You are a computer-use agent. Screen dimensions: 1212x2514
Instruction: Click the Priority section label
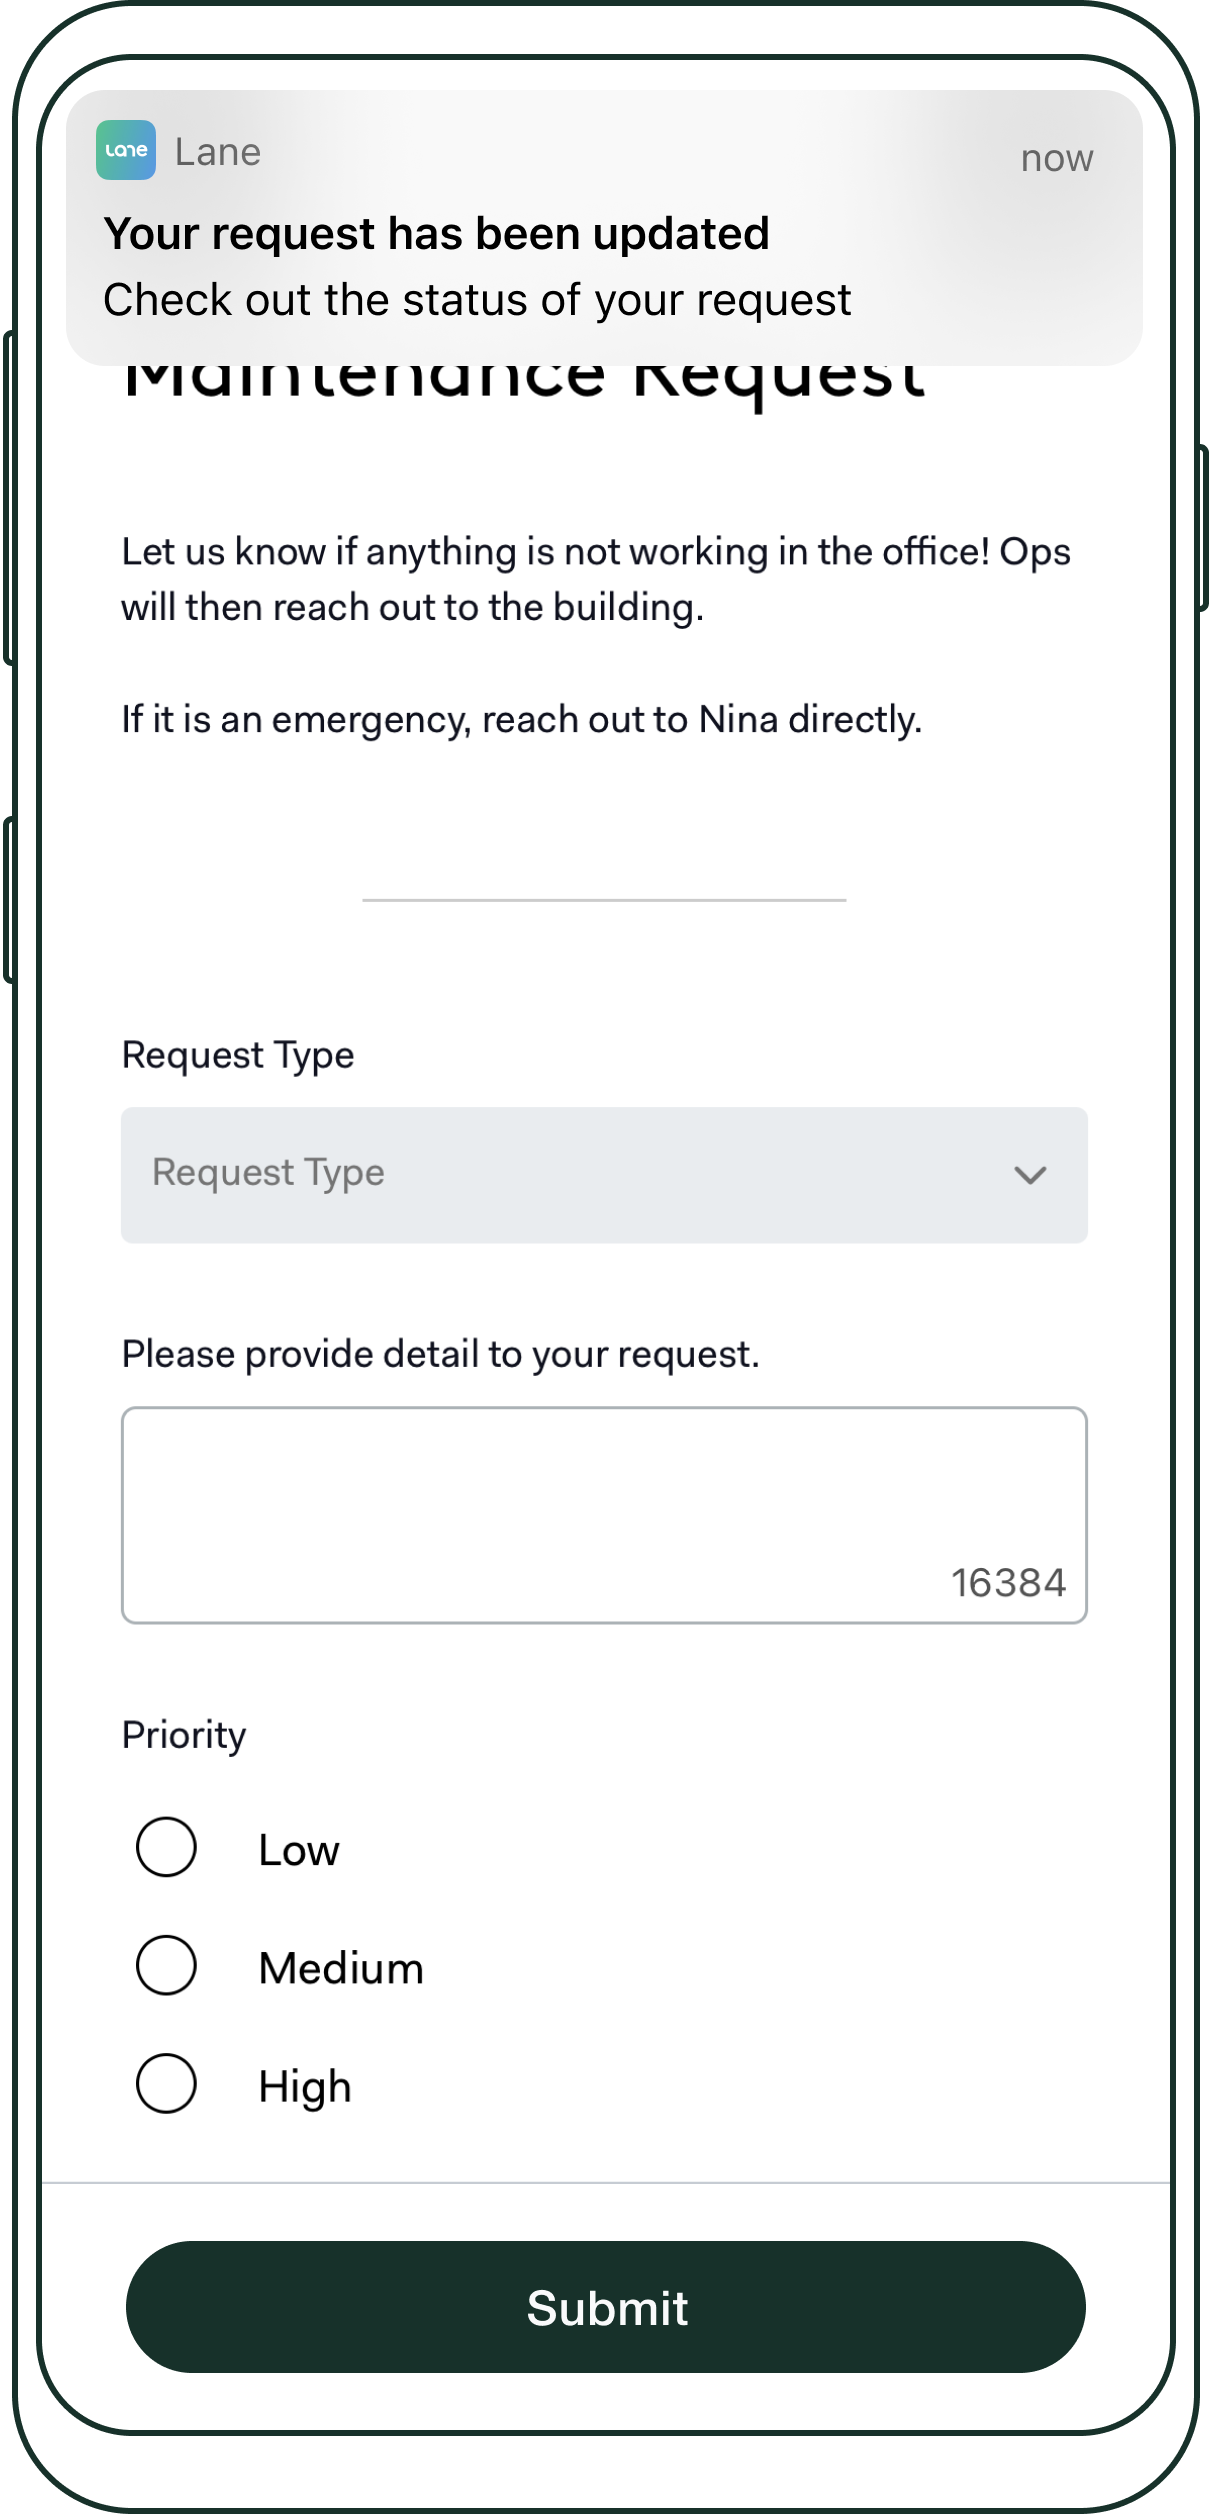tap(184, 1735)
